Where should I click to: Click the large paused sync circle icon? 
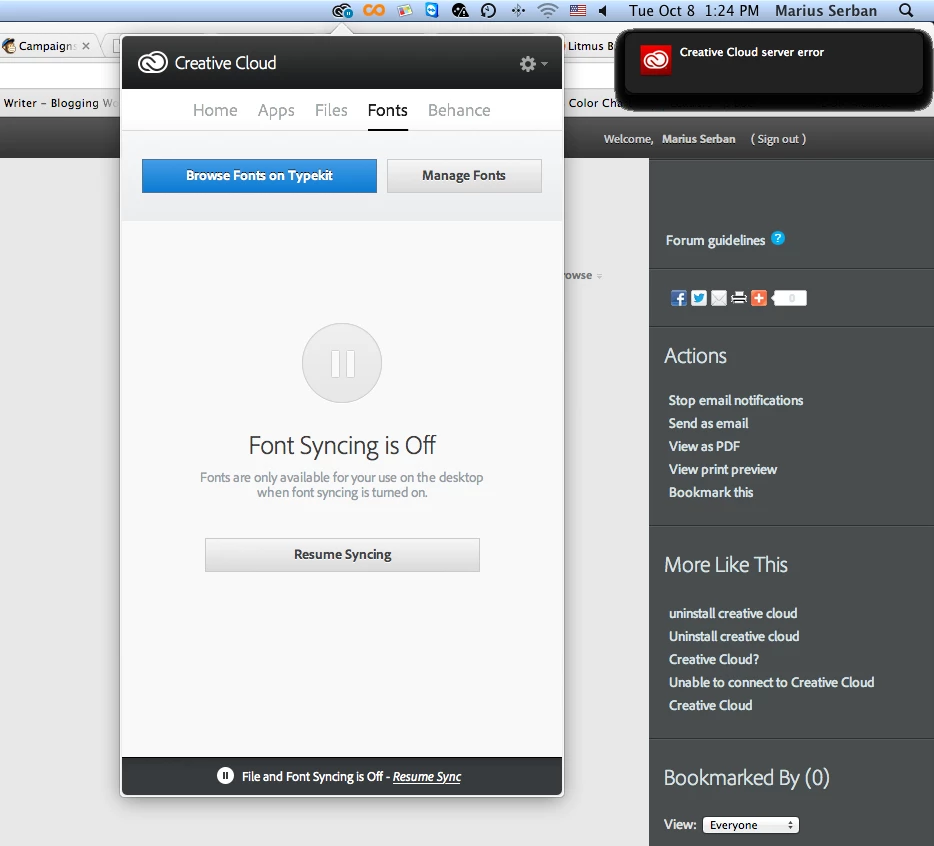(x=342, y=363)
